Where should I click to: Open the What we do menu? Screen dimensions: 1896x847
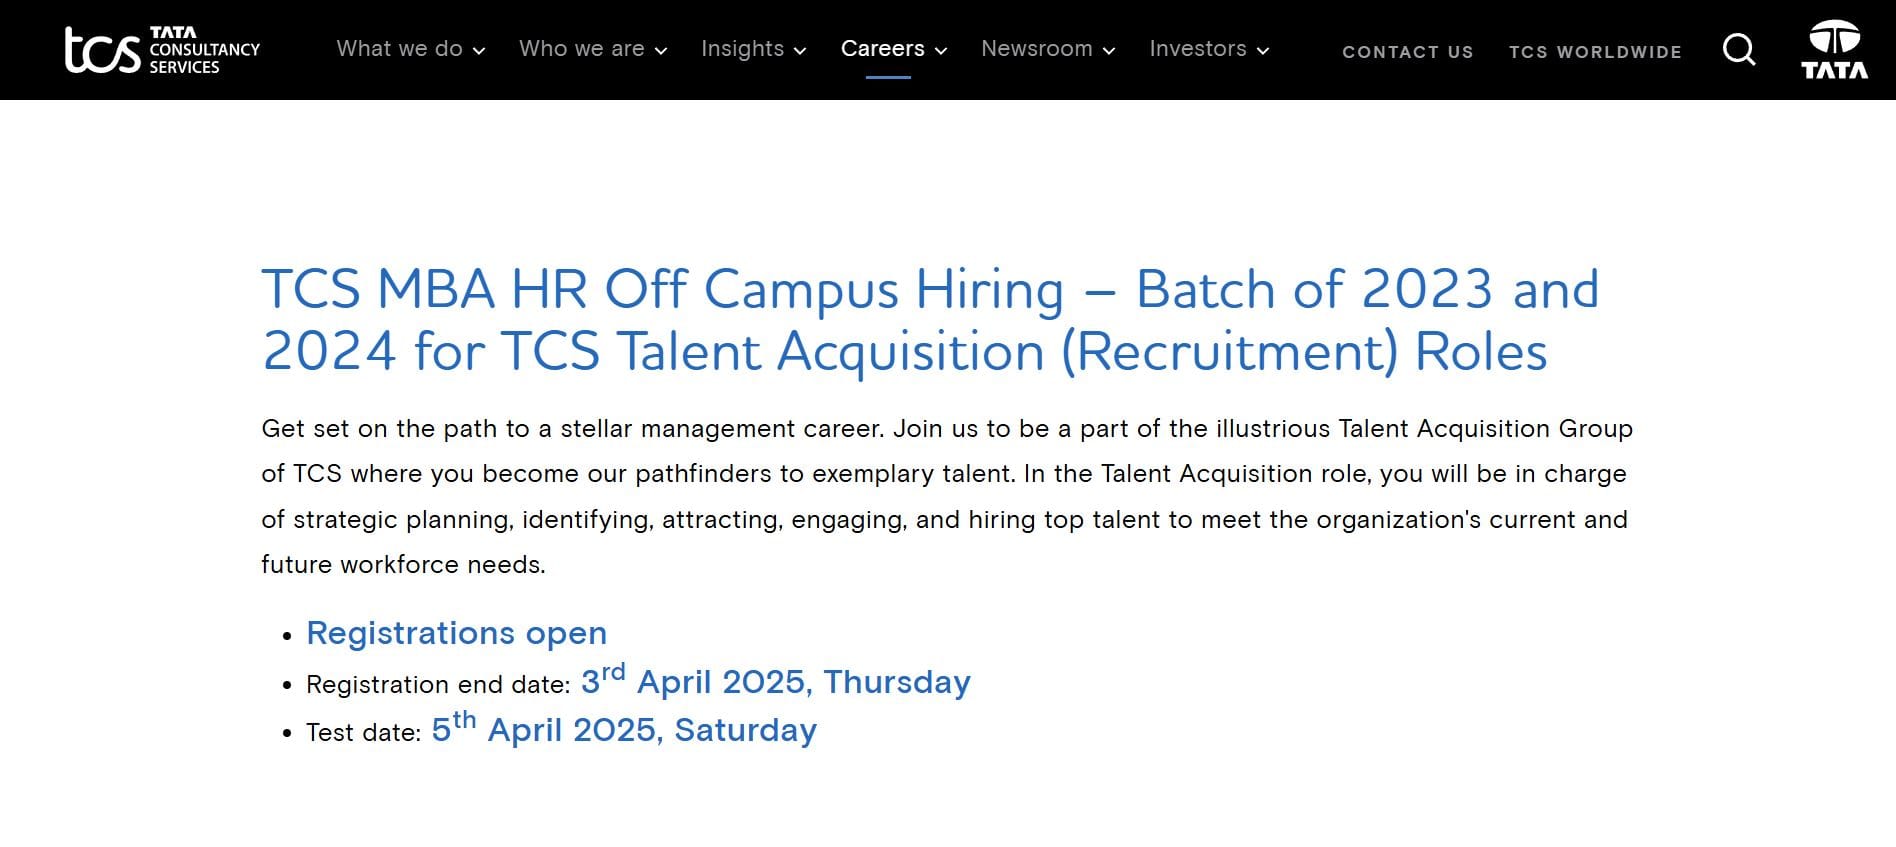tap(399, 48)
